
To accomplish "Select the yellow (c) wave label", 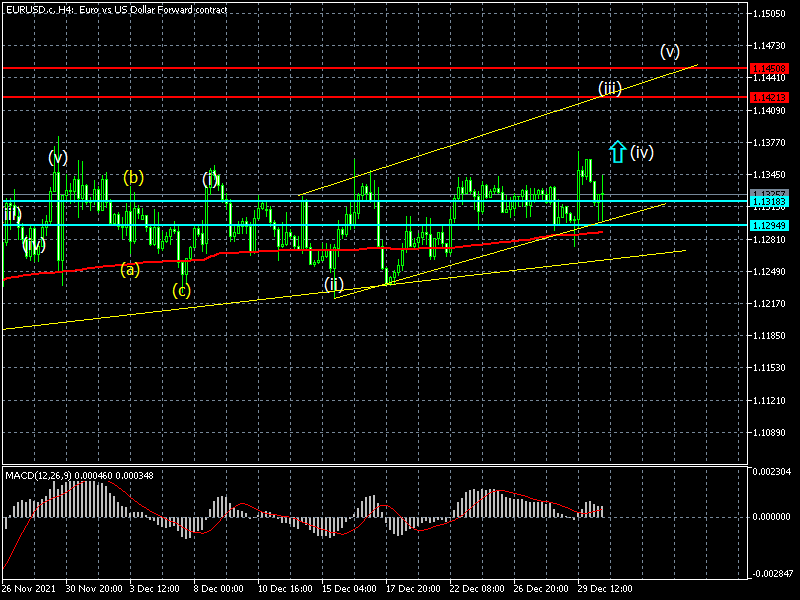I will 181,290.
